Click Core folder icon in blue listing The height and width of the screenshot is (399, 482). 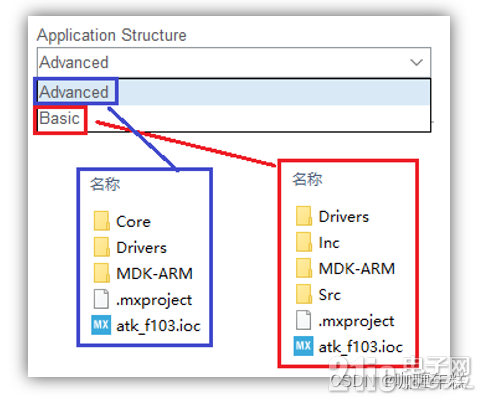coord(102,221)
